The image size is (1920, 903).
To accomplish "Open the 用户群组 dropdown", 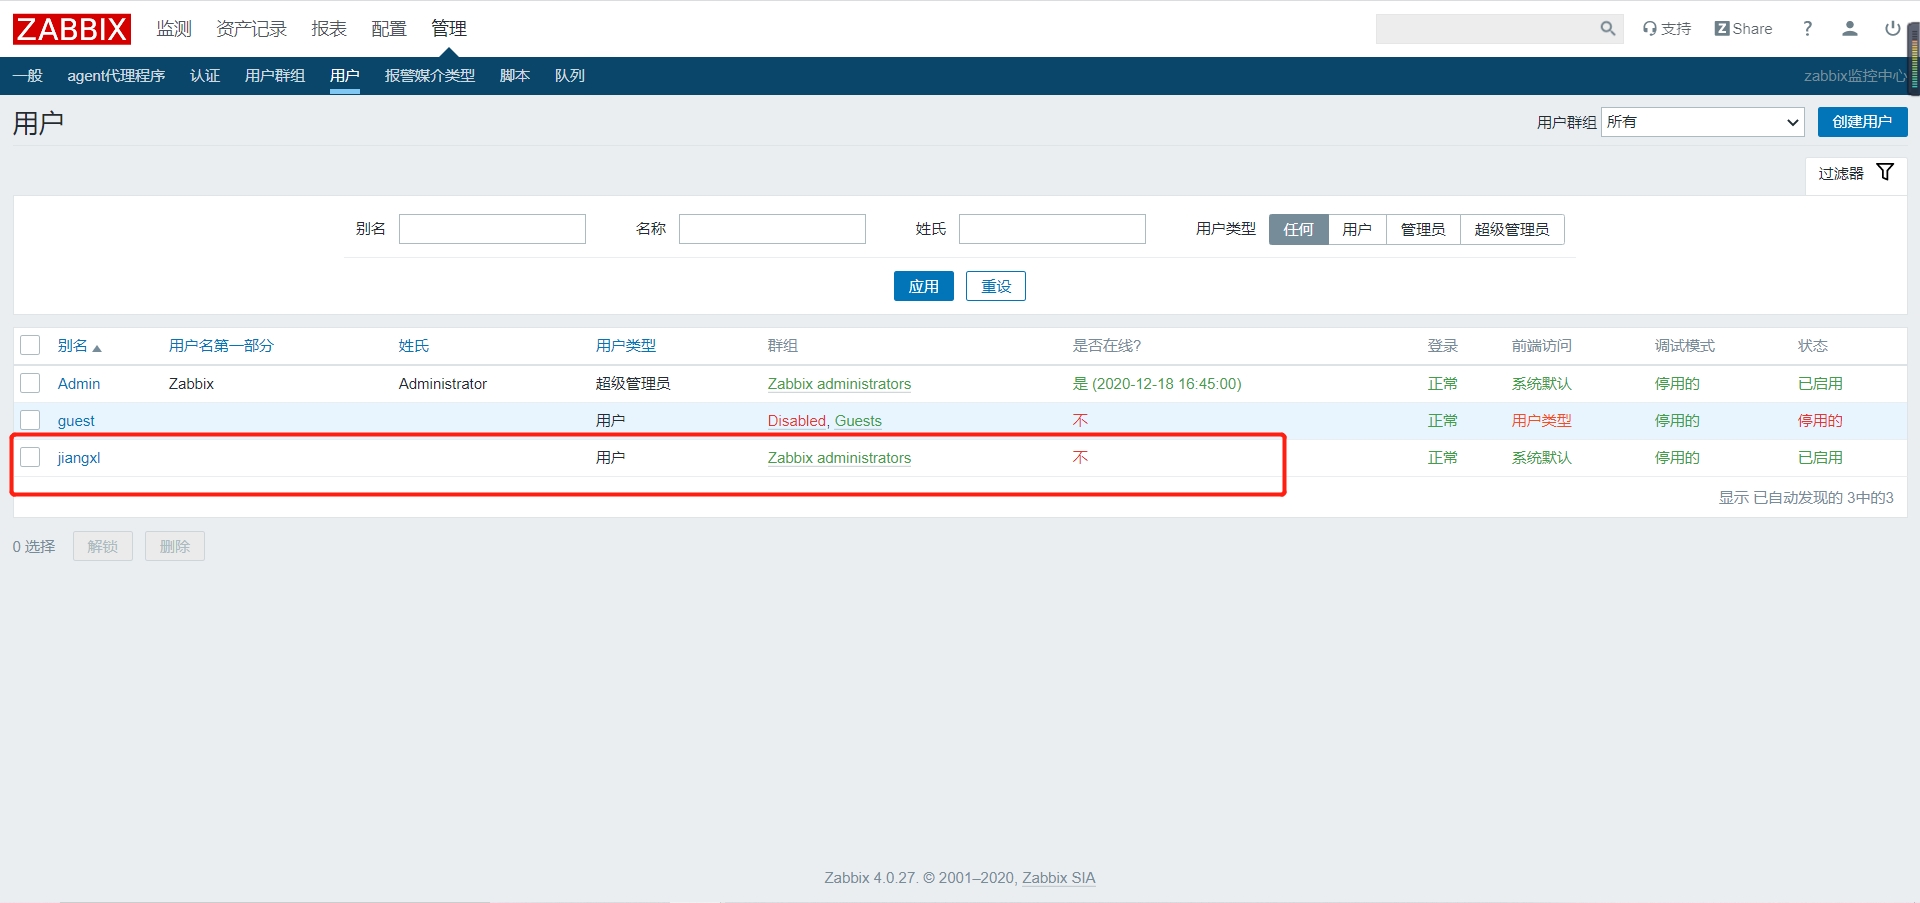I will coord(1703,122).
